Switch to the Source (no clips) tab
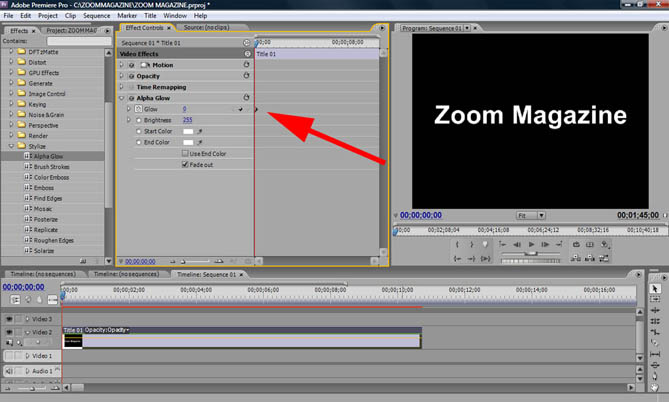669x402 pixels. pyautogui.click(x=212, y=29)
